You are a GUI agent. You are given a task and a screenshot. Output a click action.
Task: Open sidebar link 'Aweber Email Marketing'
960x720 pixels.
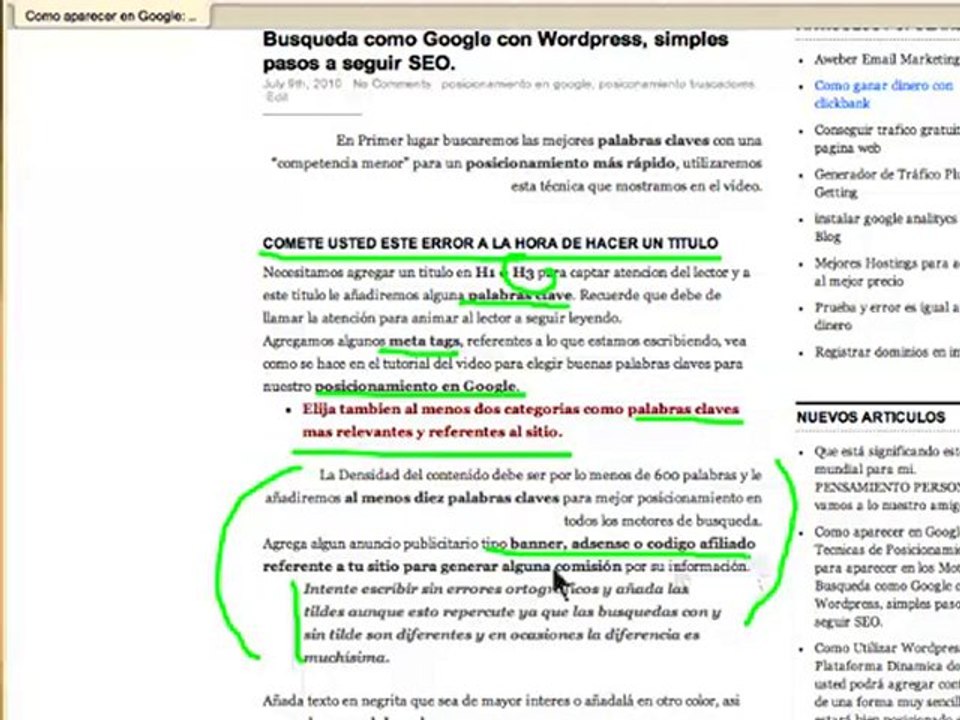[887, 59]
